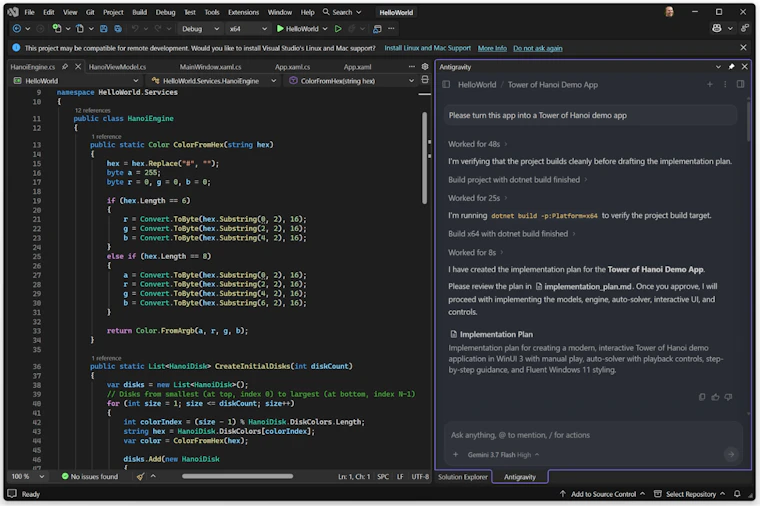760x506 pixels.
Task: Toggle the pin on HanoiEngine.cs tab
Action: [x=64, y=66]
